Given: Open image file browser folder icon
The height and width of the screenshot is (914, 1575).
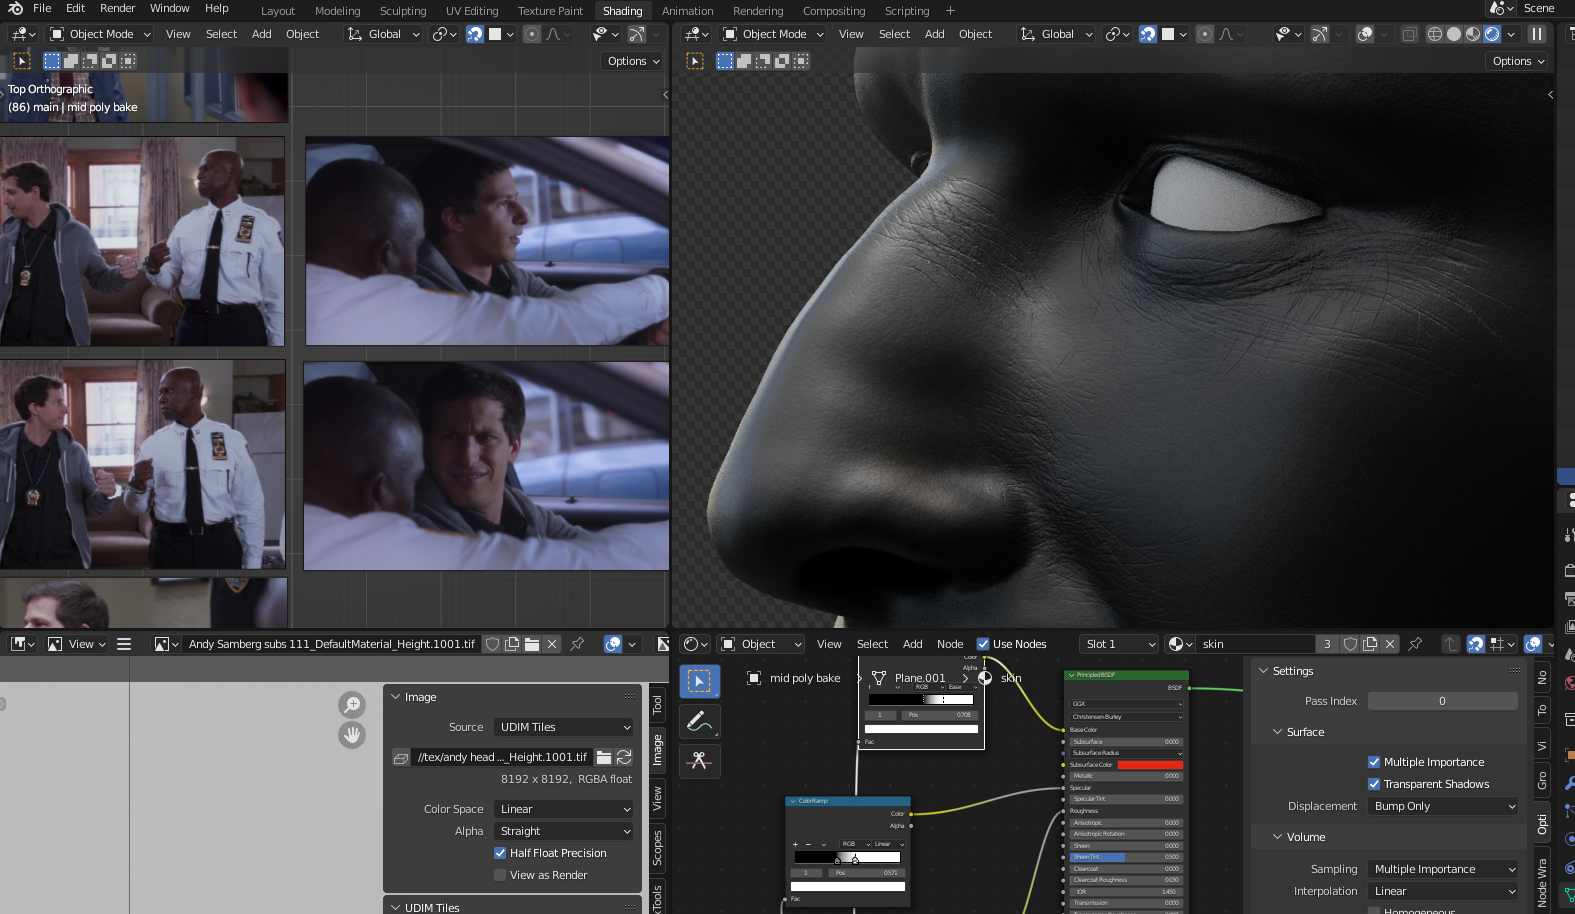Looking at the screenshot, I should click(x=604, y=757).
